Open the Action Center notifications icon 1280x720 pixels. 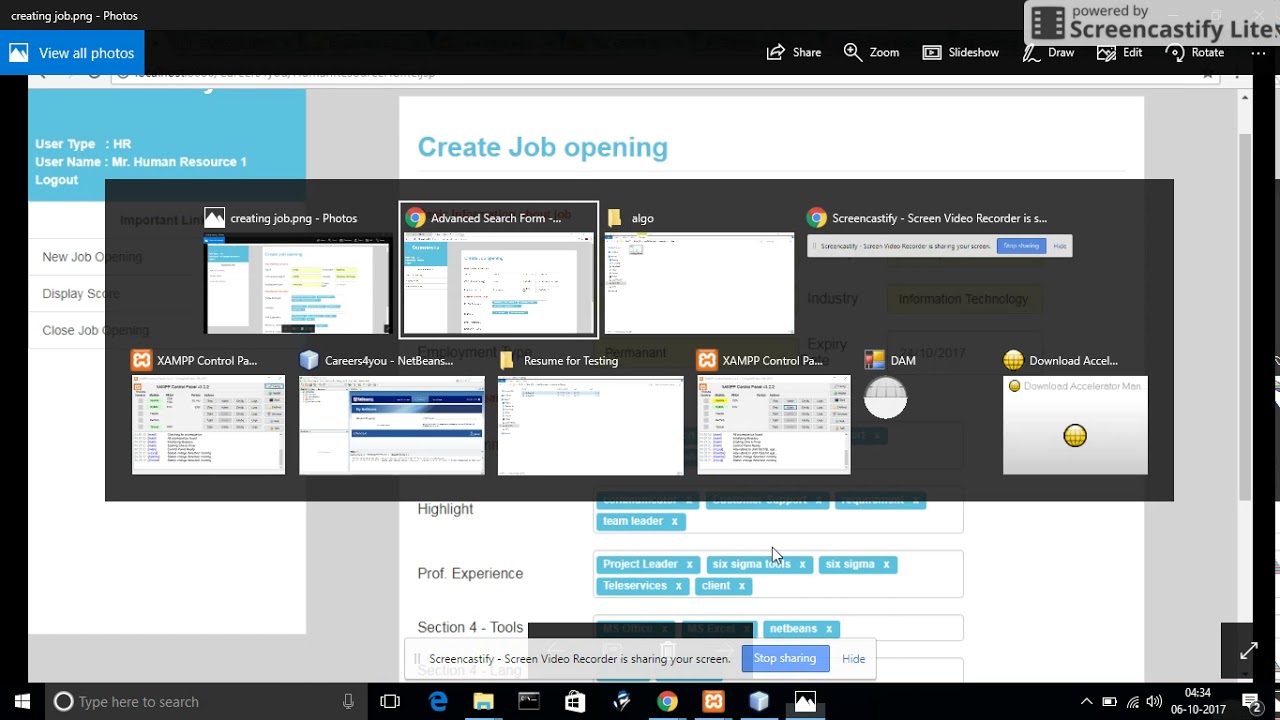[1251, 701]
